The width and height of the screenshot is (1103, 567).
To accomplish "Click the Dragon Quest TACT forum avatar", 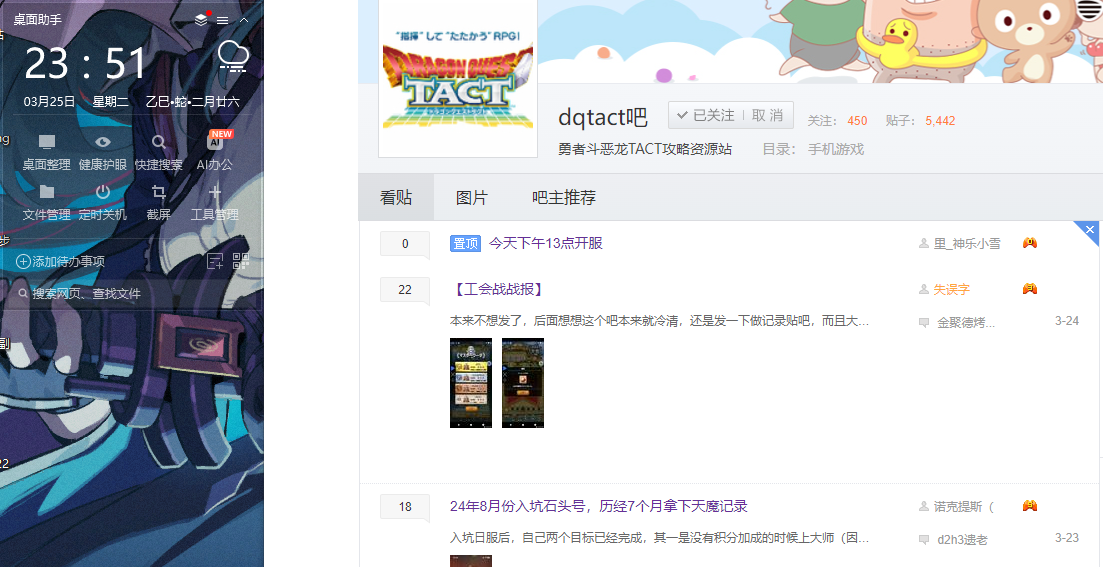I will [x=458, y=79].
